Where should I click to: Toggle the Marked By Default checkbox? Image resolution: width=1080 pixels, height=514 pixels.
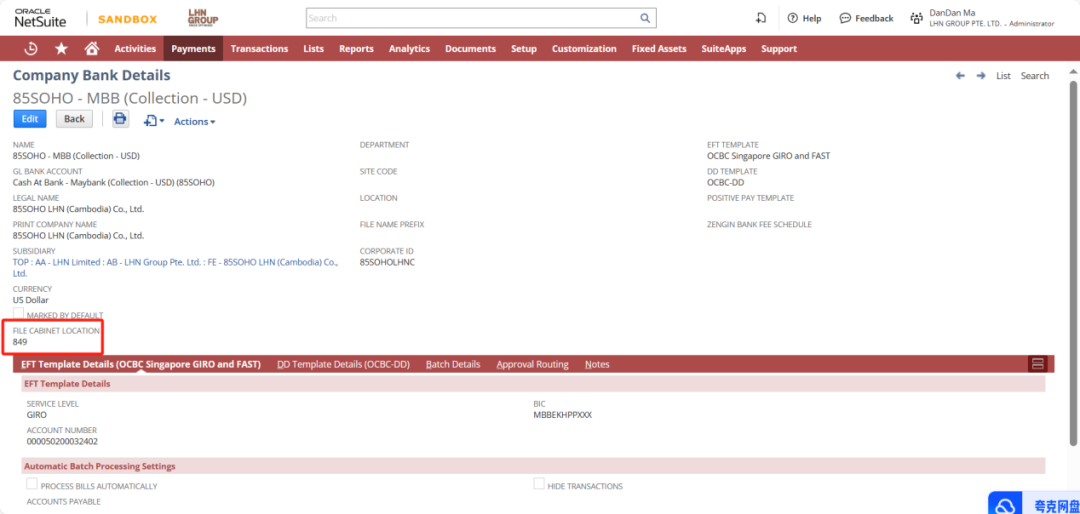[19, 313]
